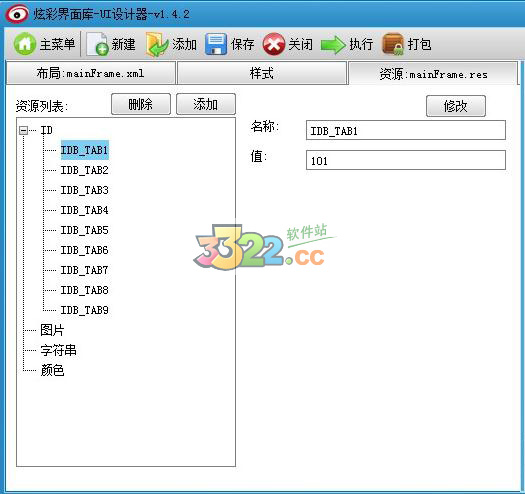This screenshot has width=525, height=494.
Task: Select the 图片 tree node
Action: point(52,330)
